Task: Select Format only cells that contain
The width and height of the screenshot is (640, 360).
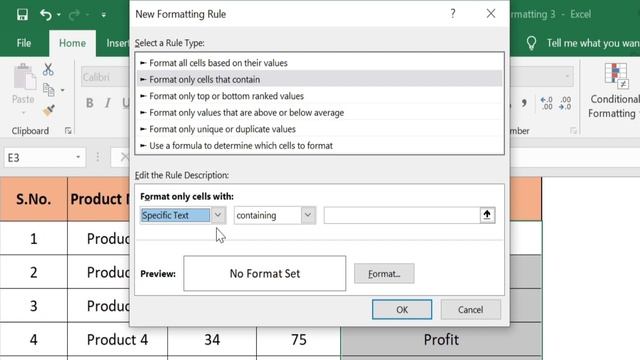Action: click(x=319, y=79)
